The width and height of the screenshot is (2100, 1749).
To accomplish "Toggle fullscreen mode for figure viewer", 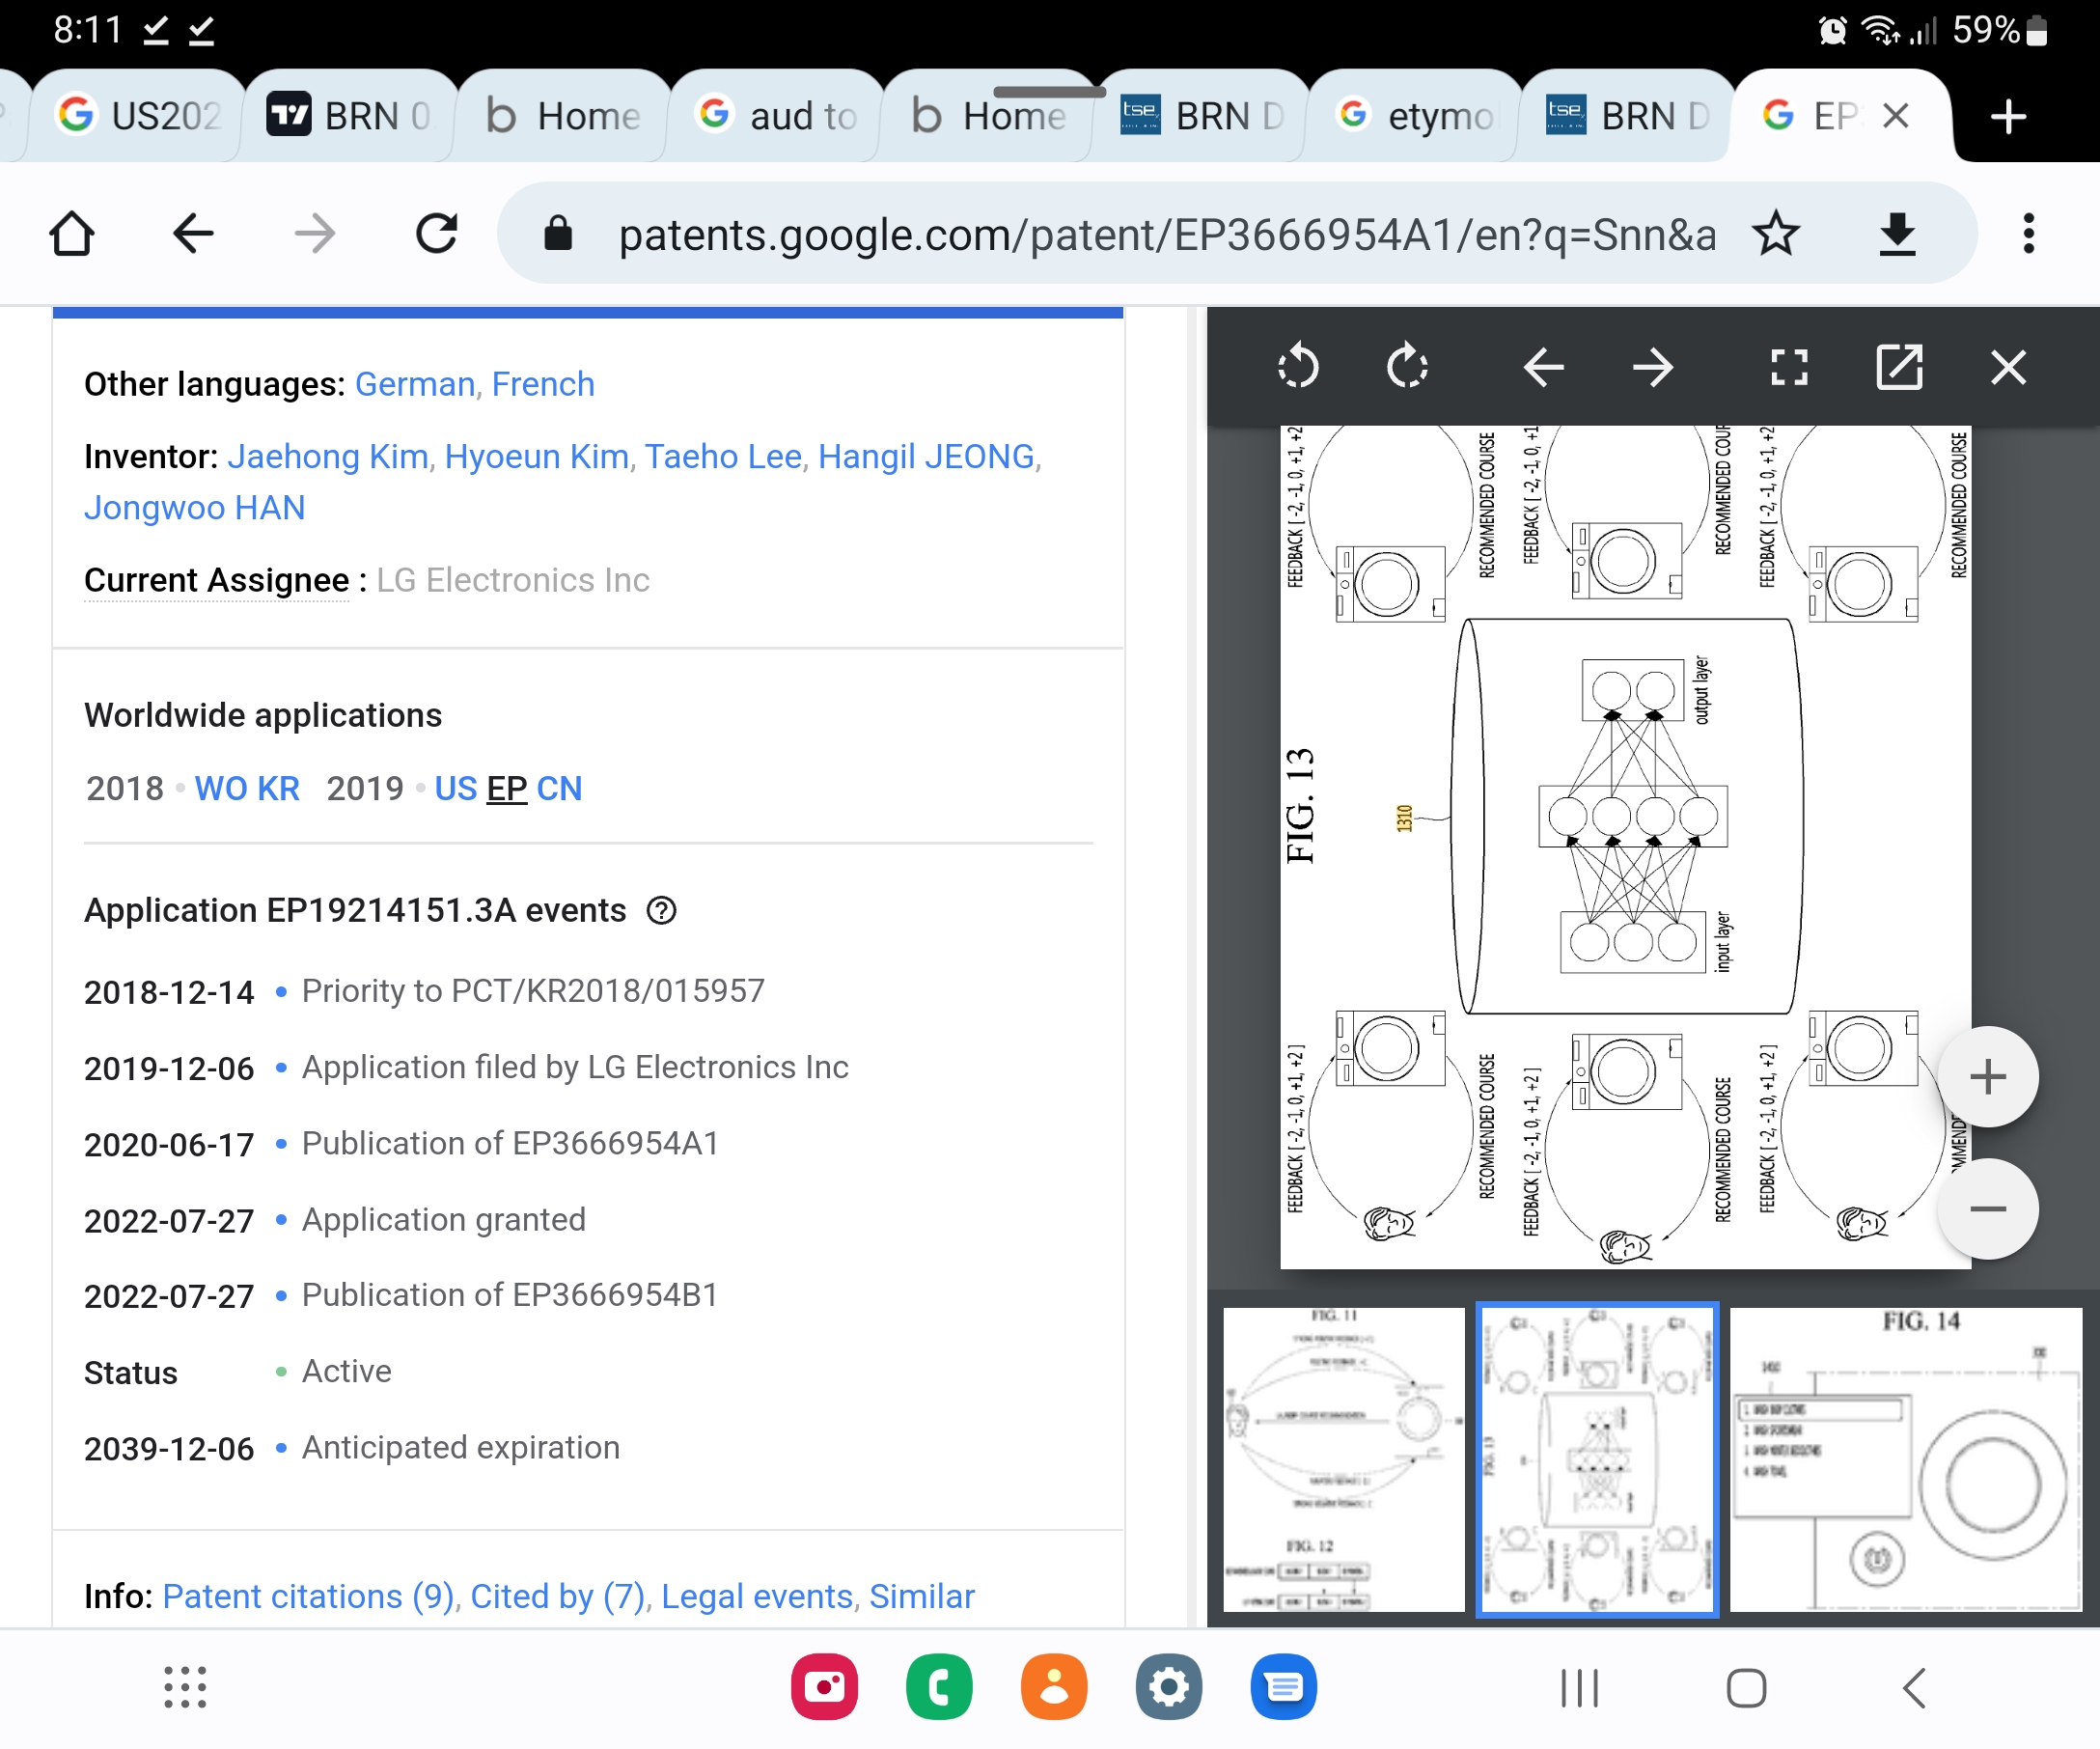I will [1789, 367].
